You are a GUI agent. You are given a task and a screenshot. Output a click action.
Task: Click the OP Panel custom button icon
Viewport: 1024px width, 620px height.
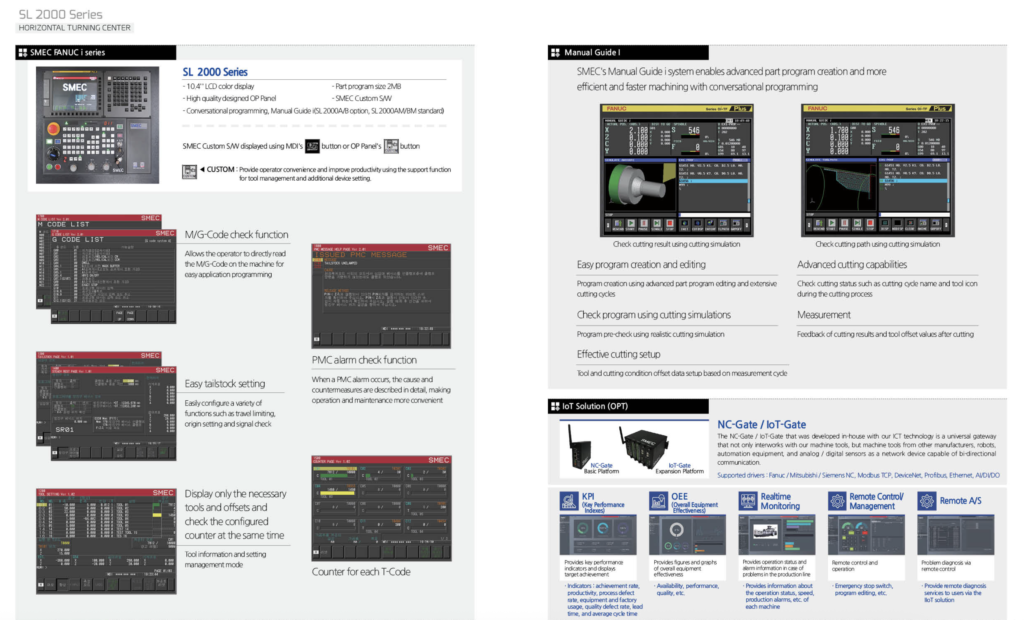point(391,146)
